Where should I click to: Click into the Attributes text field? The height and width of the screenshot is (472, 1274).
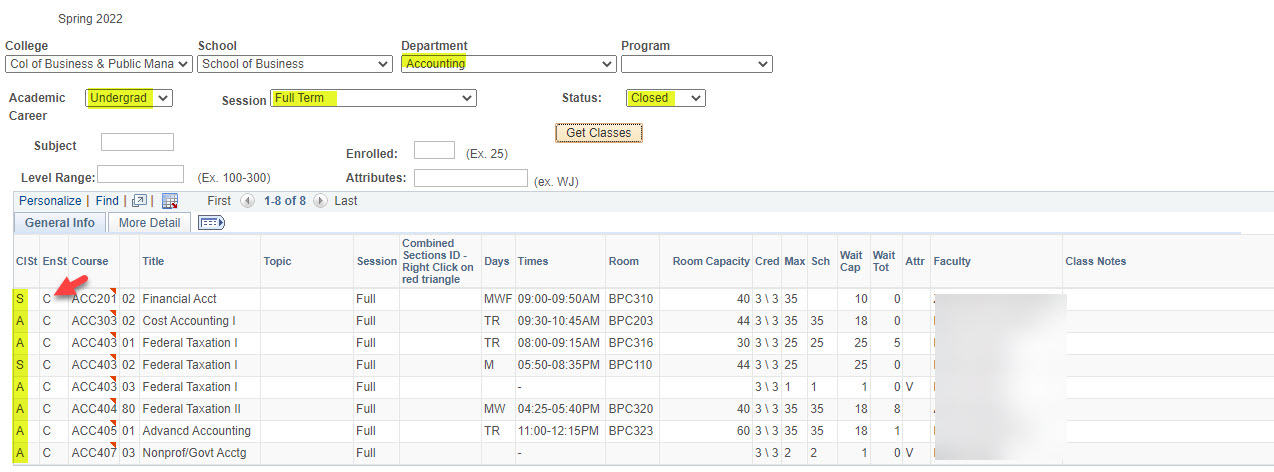click(x=470, y=178)
